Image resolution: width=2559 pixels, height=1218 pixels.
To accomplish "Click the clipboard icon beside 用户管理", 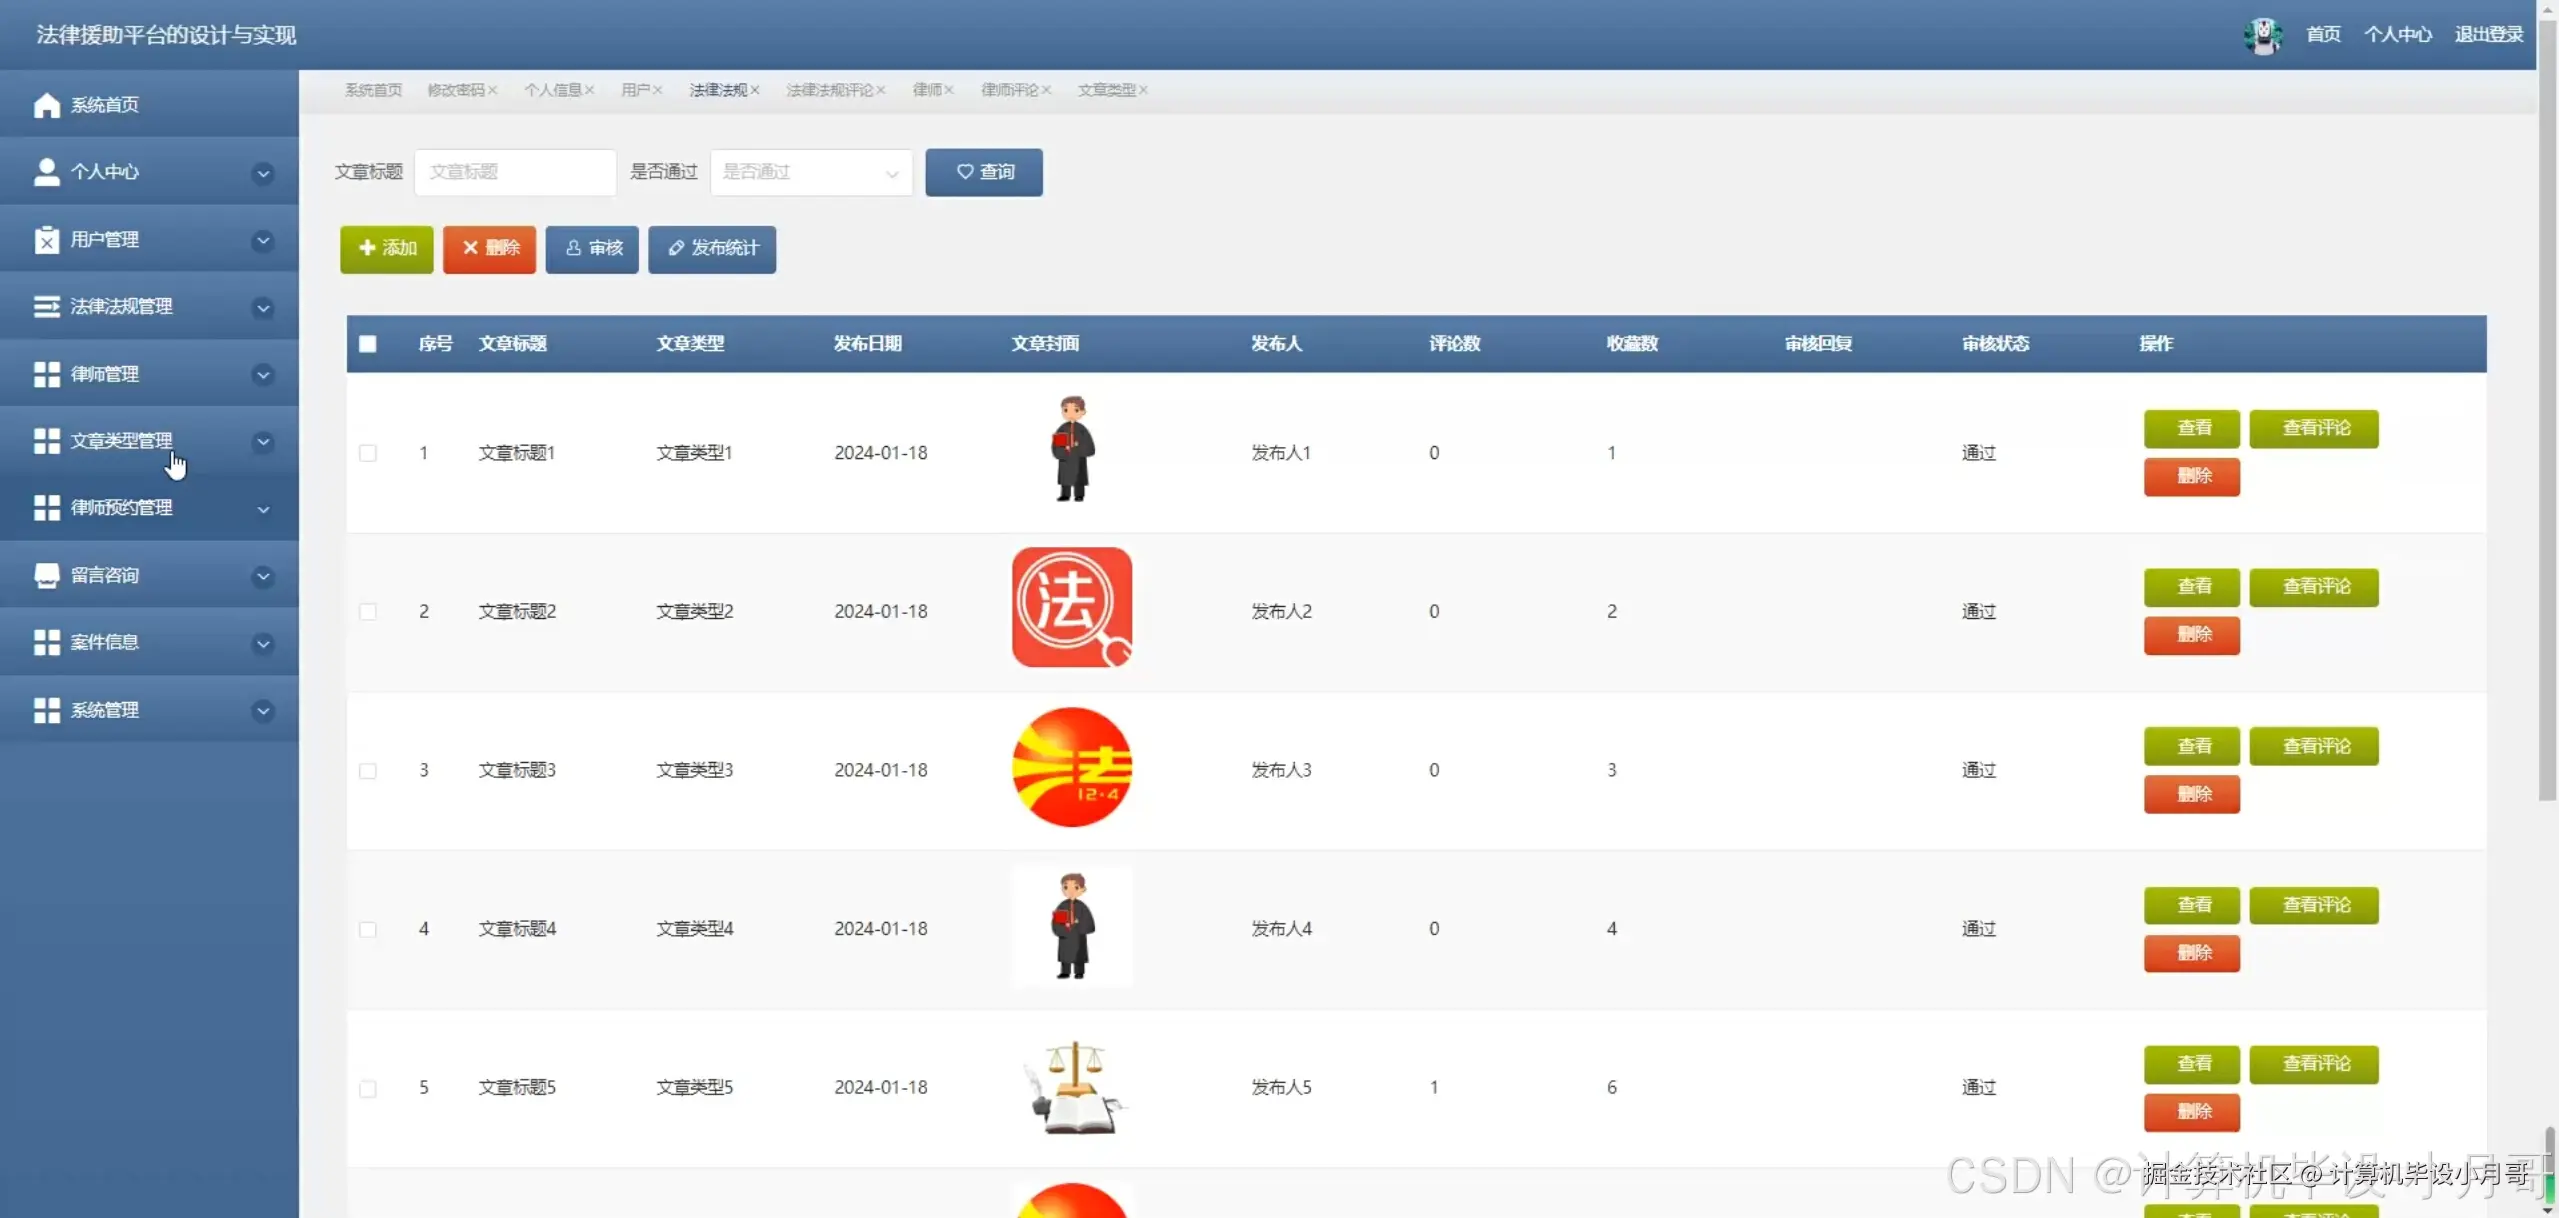I will 46,240.
